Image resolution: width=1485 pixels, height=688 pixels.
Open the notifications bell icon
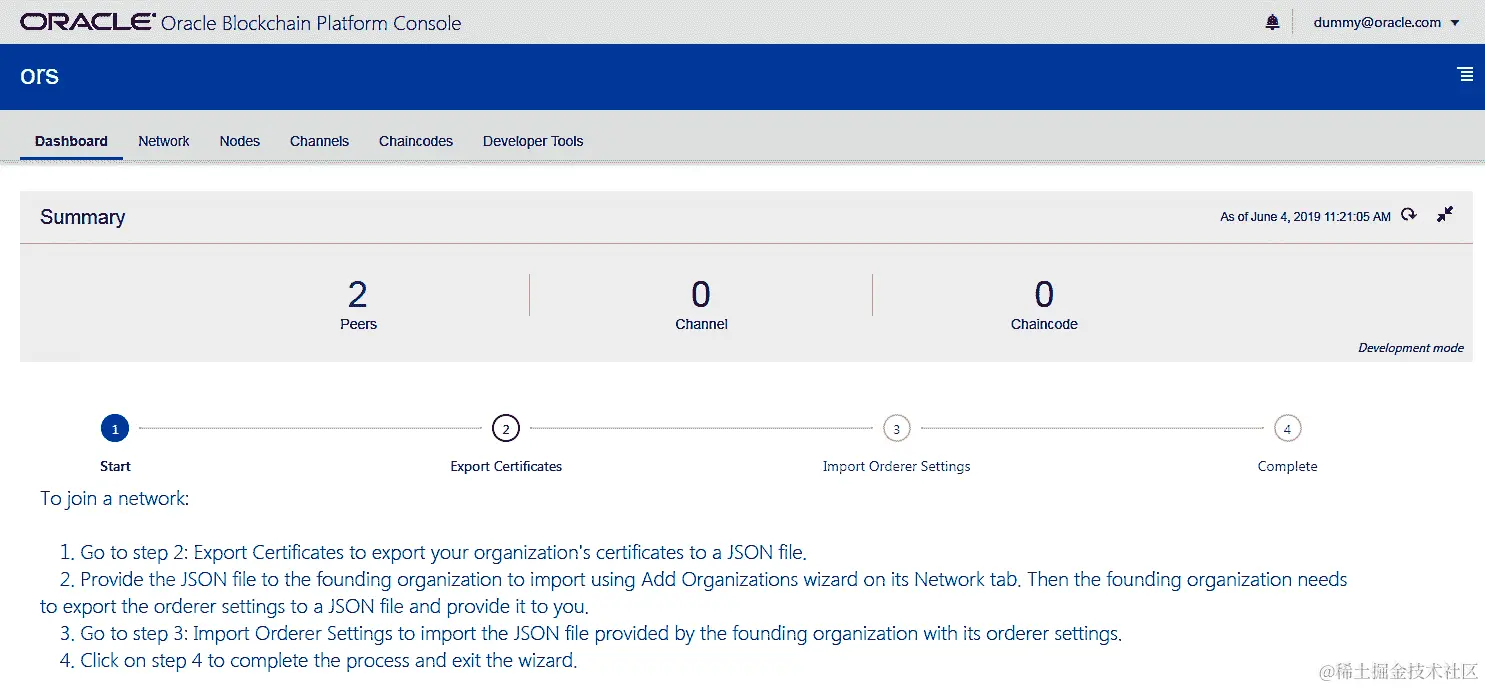tap(1272, 22)
